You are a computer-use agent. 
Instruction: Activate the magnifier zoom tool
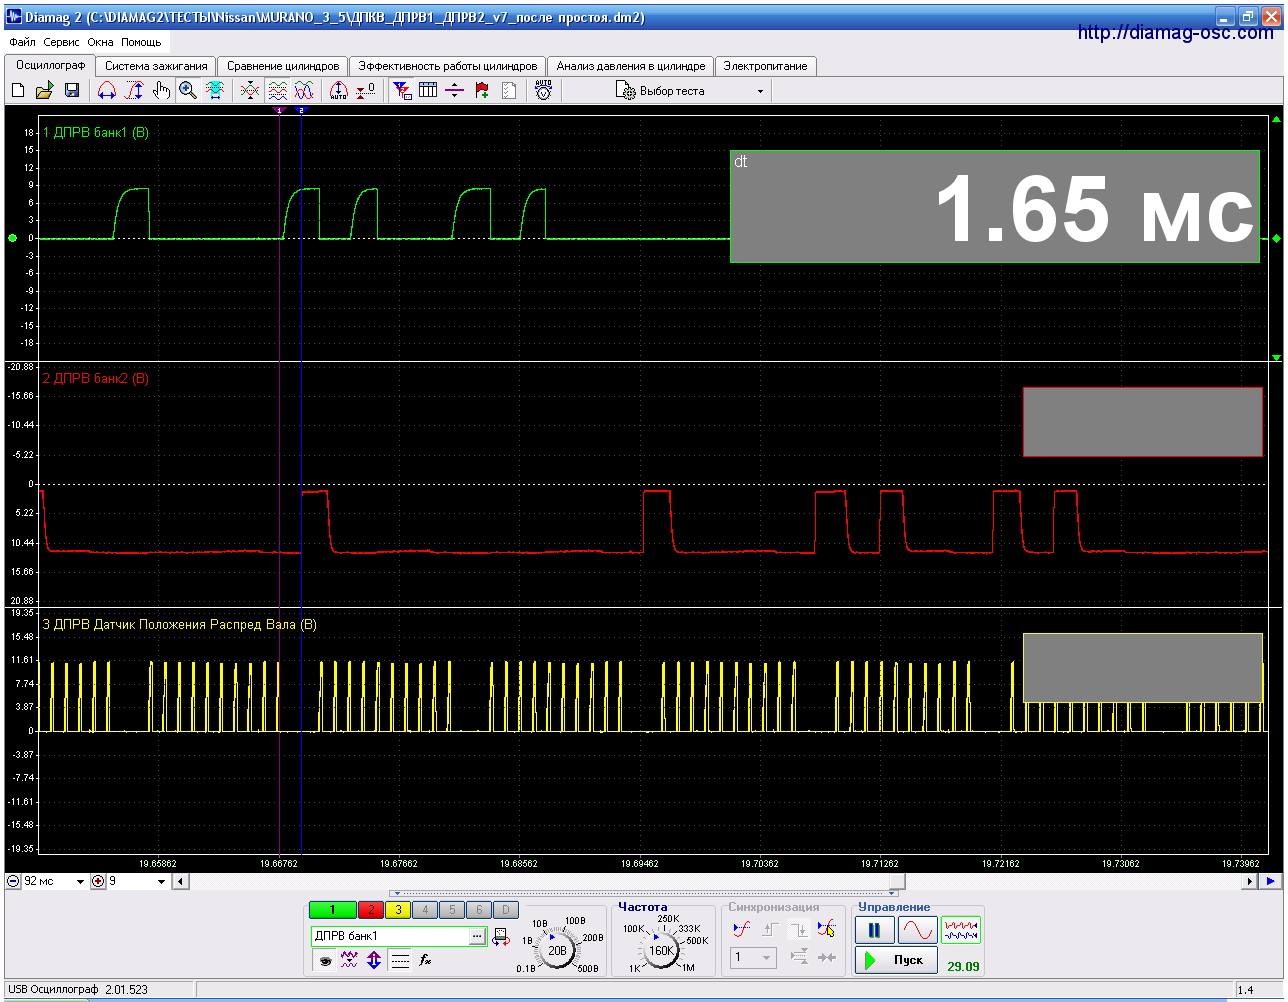coord(188,91)
